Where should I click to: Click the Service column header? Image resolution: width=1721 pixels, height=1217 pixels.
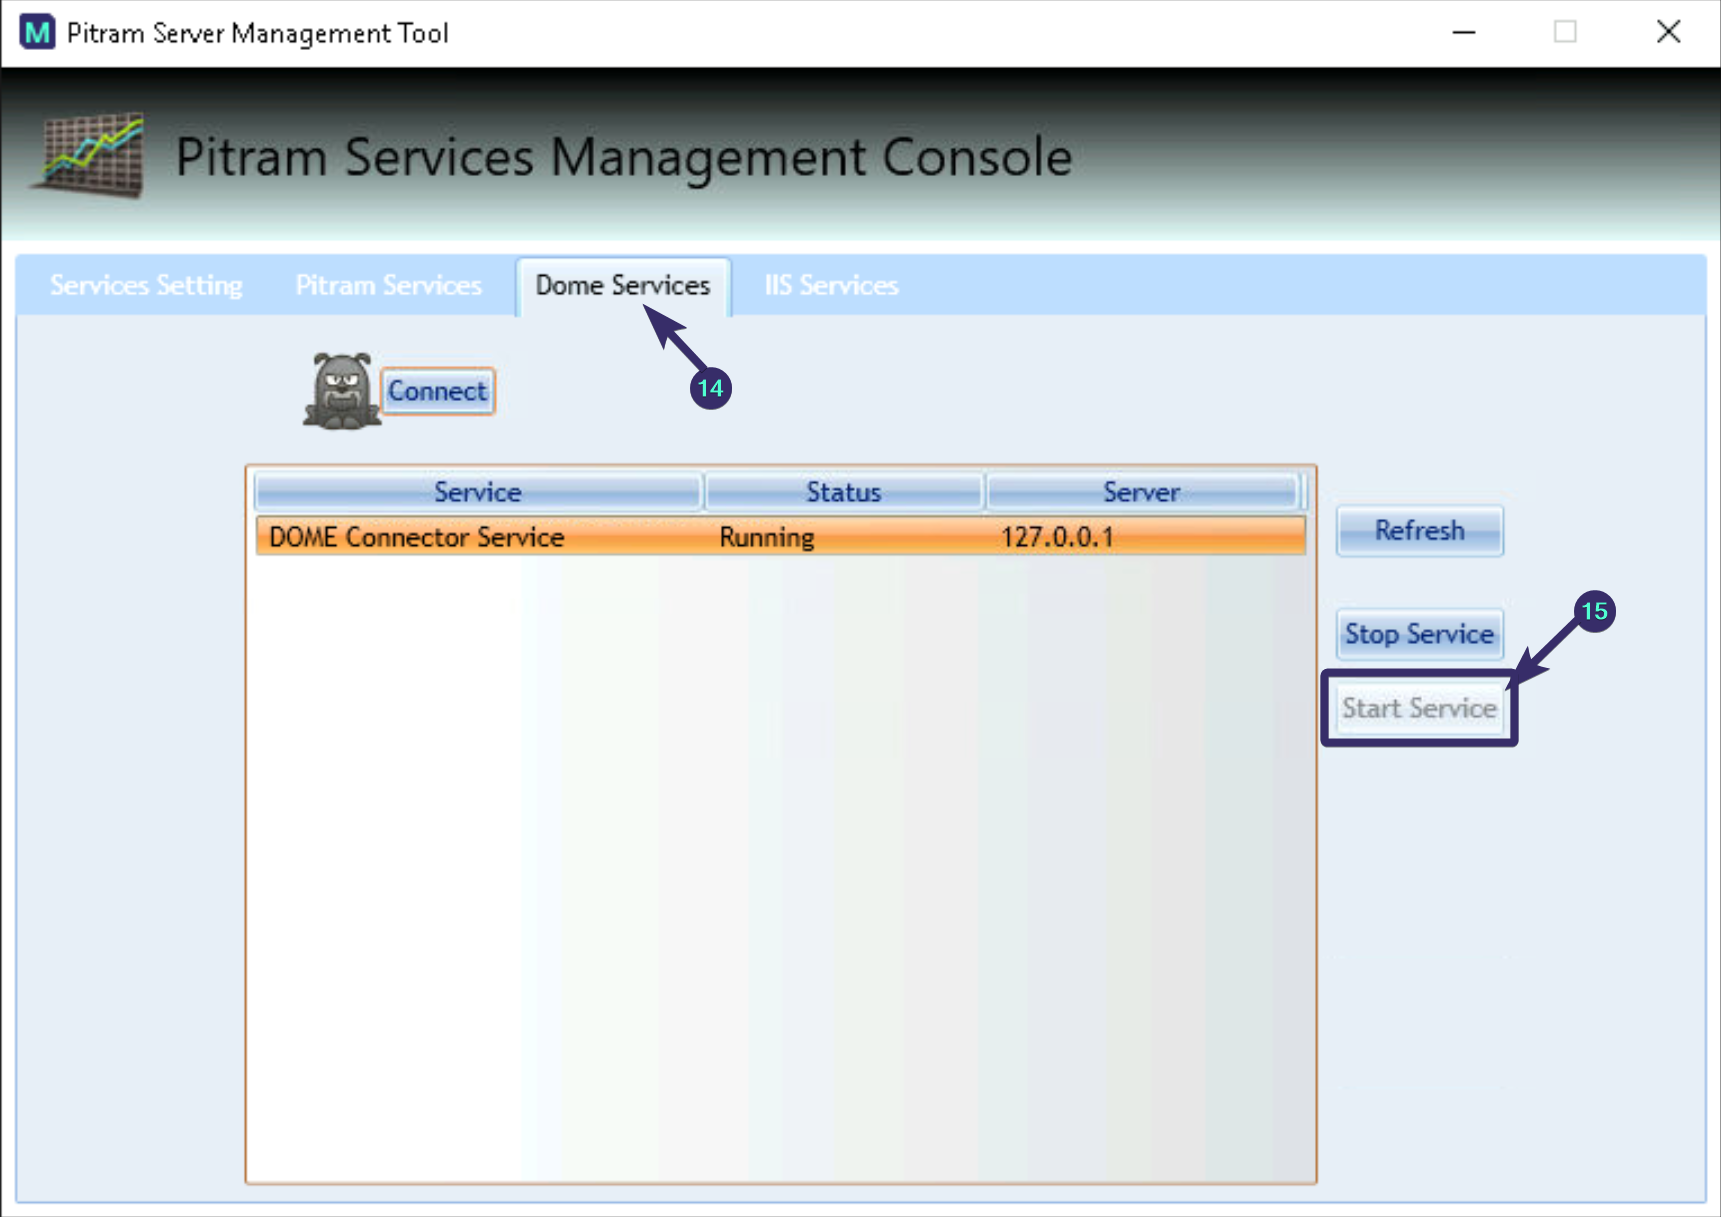tap(477, 491)
